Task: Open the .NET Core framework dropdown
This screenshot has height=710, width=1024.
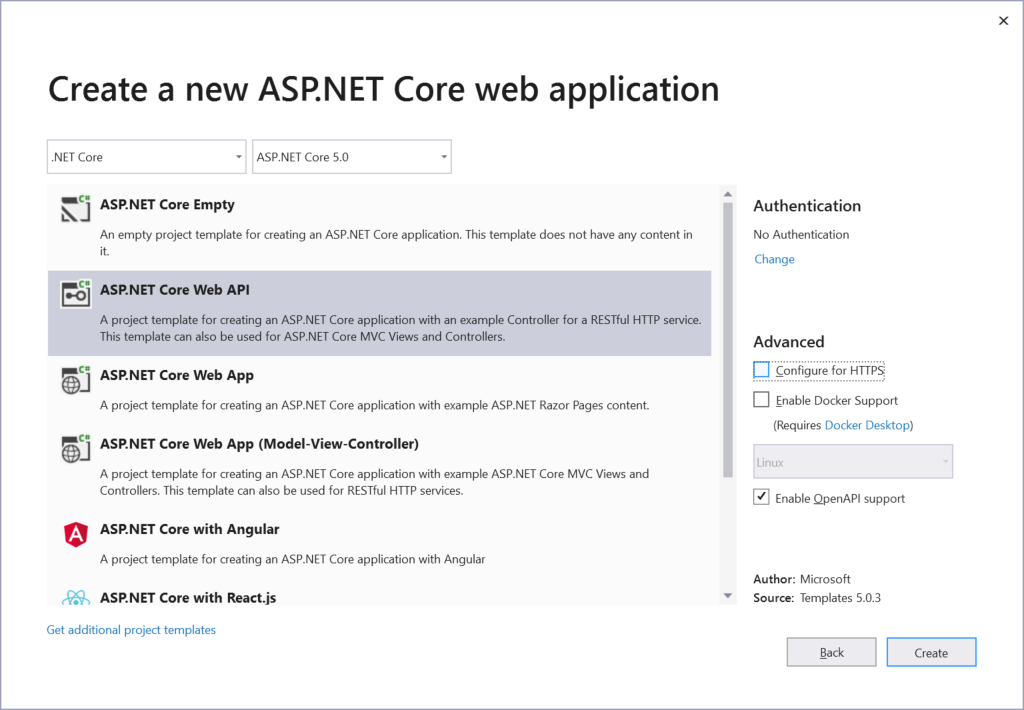Action: coord(146,157)
